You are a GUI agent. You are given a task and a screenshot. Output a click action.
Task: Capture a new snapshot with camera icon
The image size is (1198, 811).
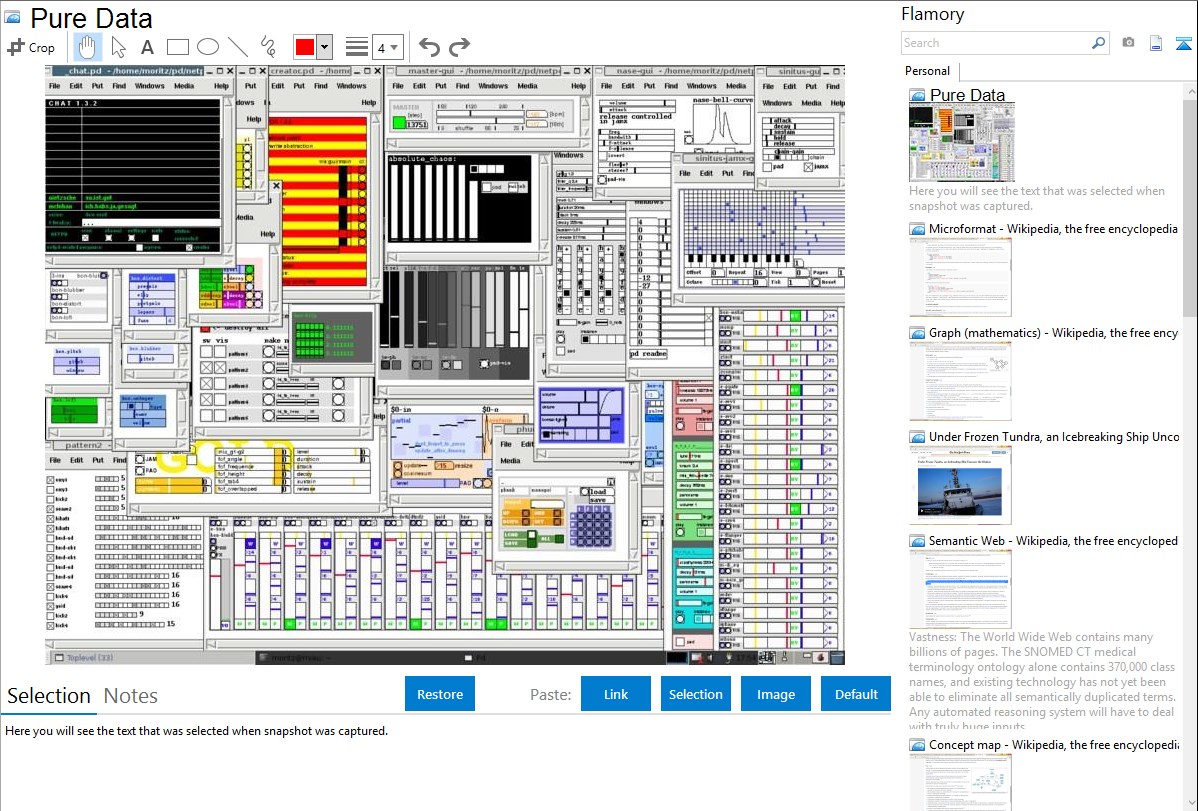pos(1128,43)
